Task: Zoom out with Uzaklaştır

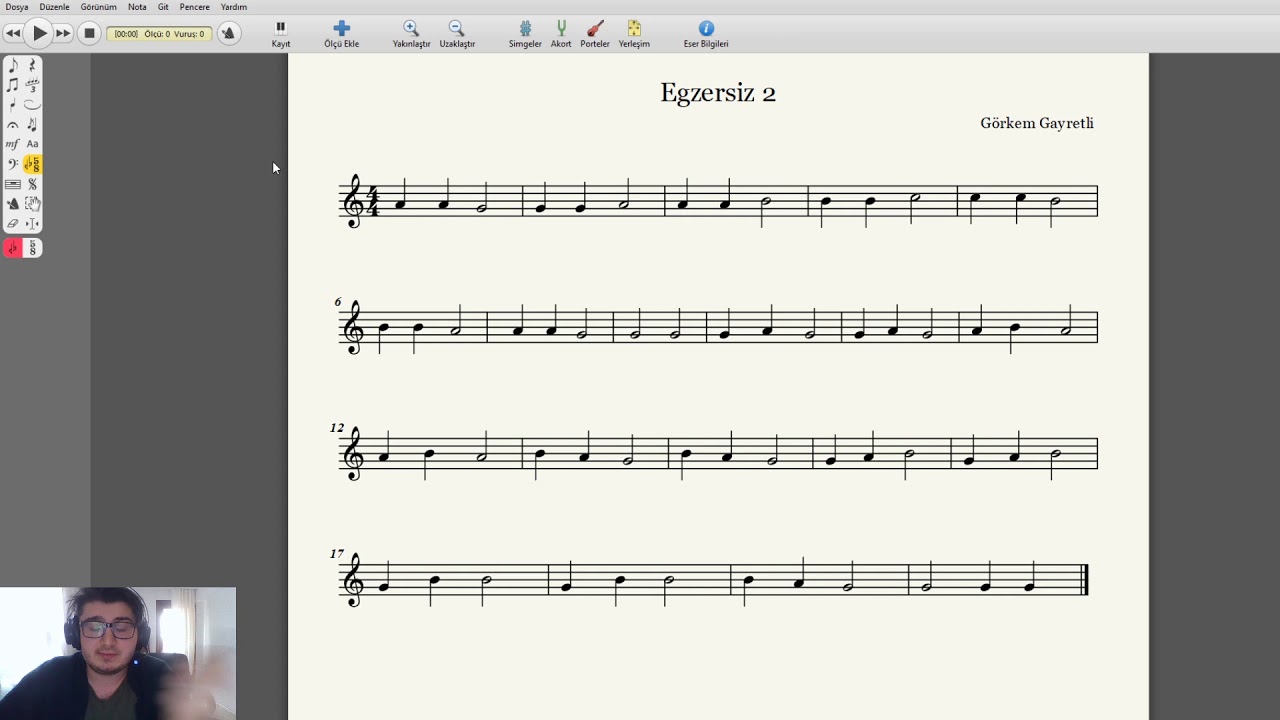Action: coord(457,34)
